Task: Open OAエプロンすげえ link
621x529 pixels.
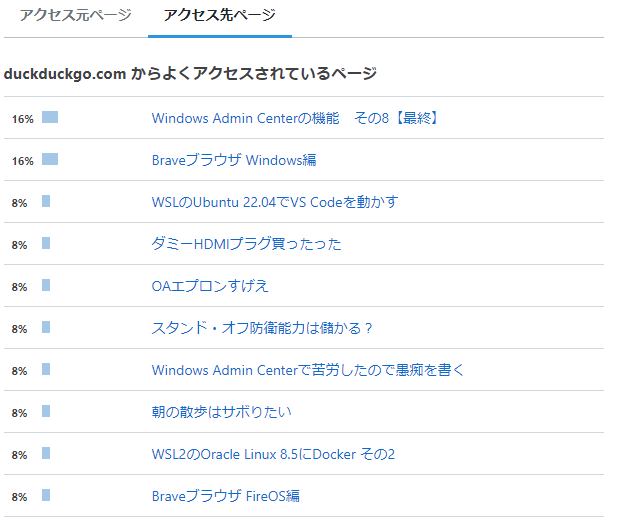Action: (x=210, y=286)
